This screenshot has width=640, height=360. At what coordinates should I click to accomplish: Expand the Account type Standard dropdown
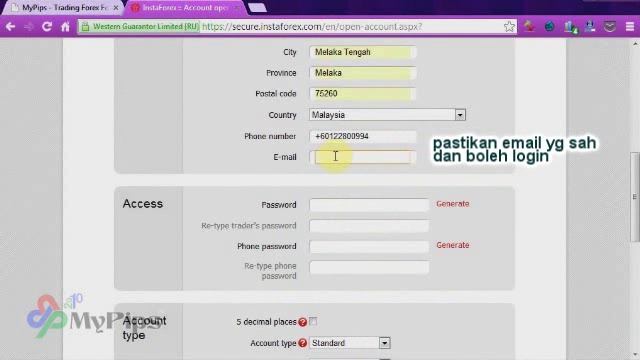coord(350,343)
